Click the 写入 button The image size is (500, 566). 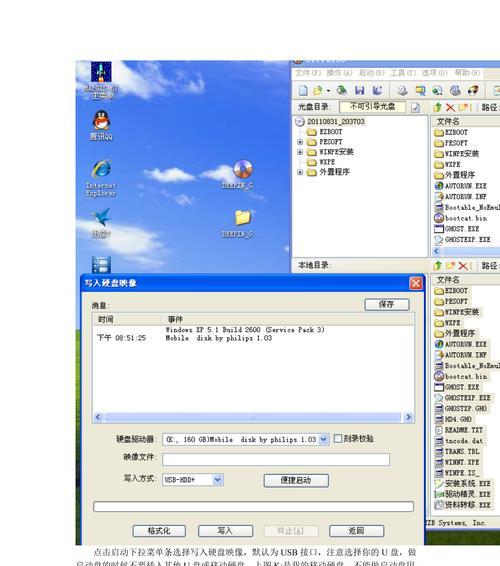click(225, 531)
